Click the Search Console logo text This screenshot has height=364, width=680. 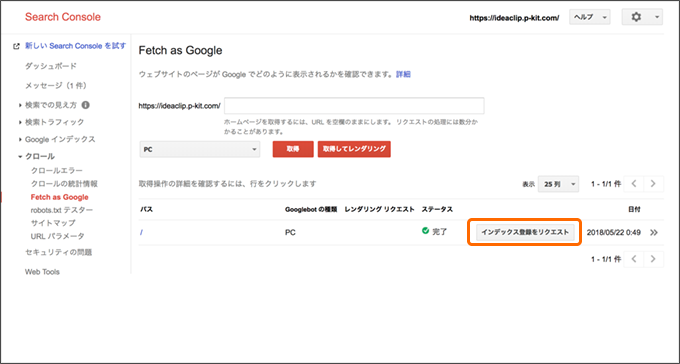(x=62, y=17)
